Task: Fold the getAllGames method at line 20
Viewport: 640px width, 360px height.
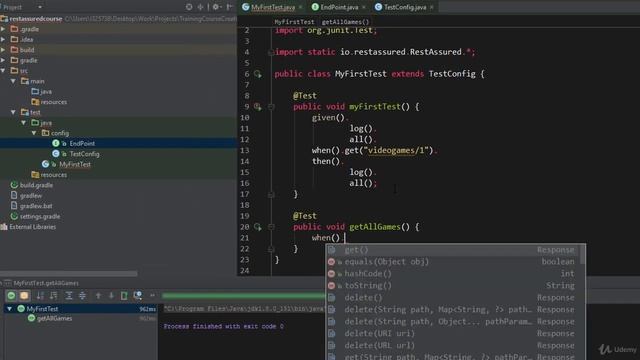Action: (x=271, y=227)
